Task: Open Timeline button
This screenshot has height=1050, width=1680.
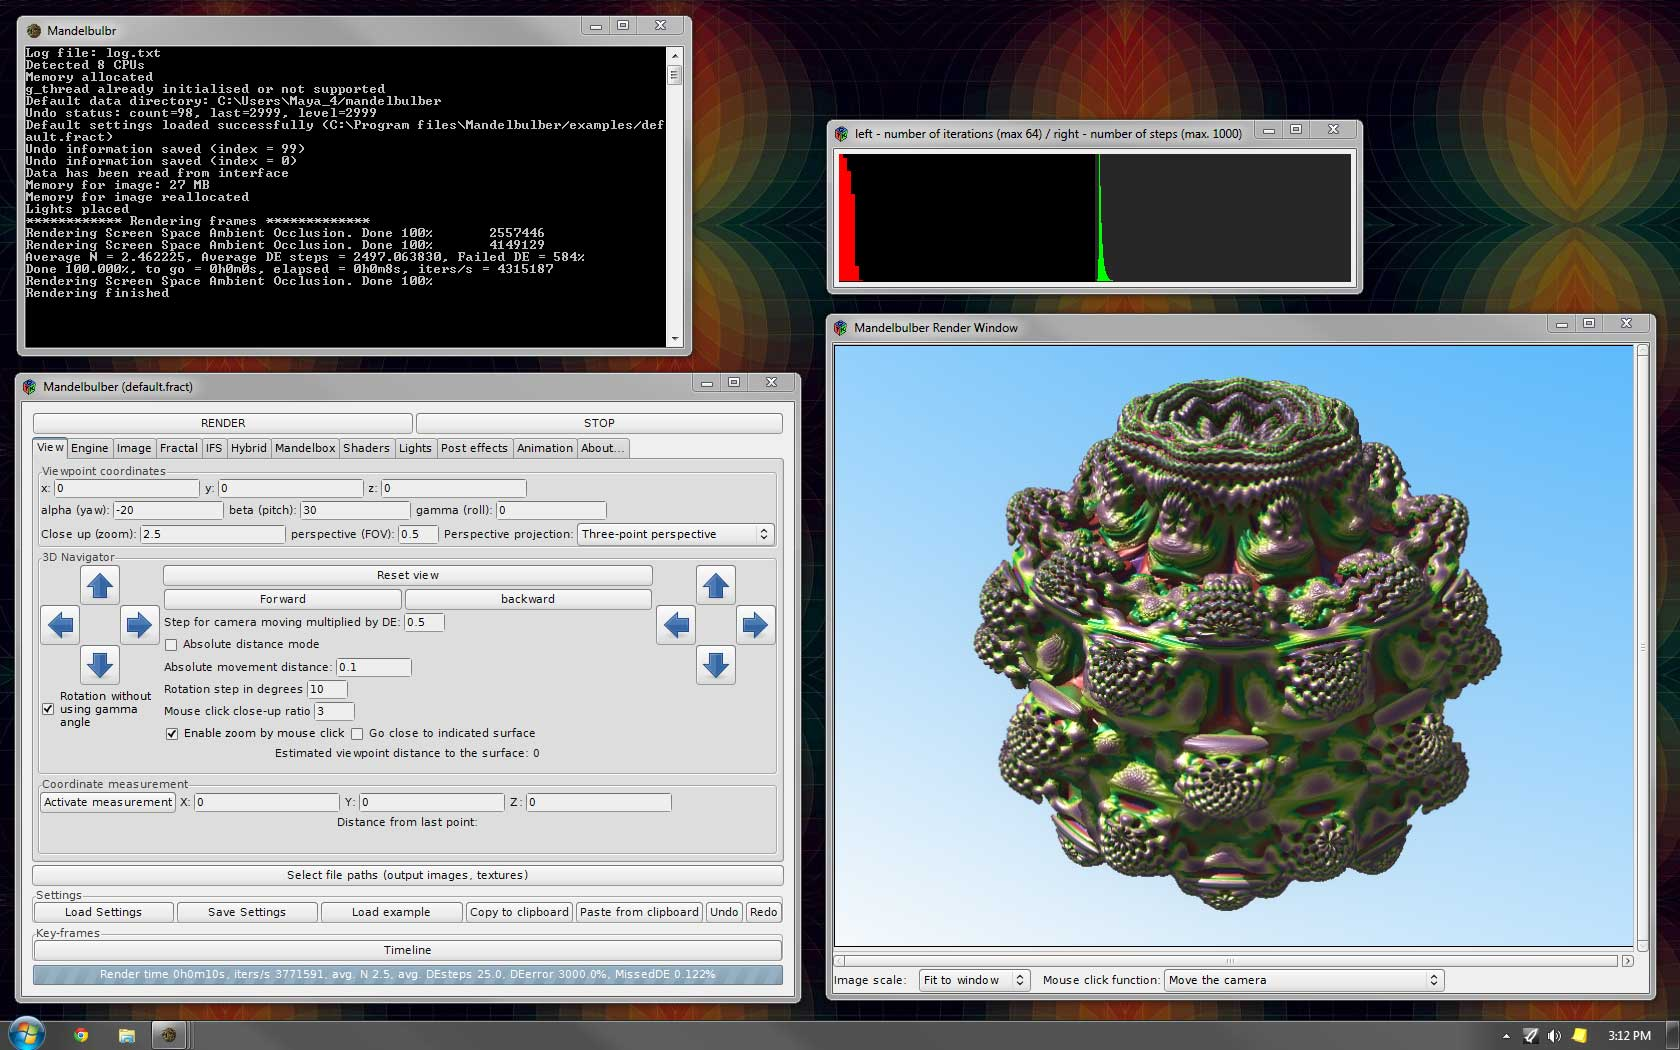Action: coord(408,950)
